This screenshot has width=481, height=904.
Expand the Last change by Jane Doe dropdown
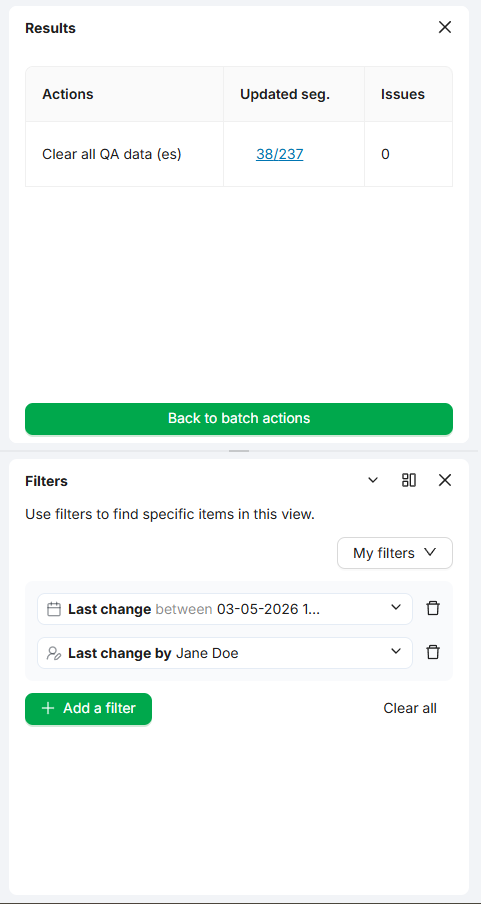[396, 651]
